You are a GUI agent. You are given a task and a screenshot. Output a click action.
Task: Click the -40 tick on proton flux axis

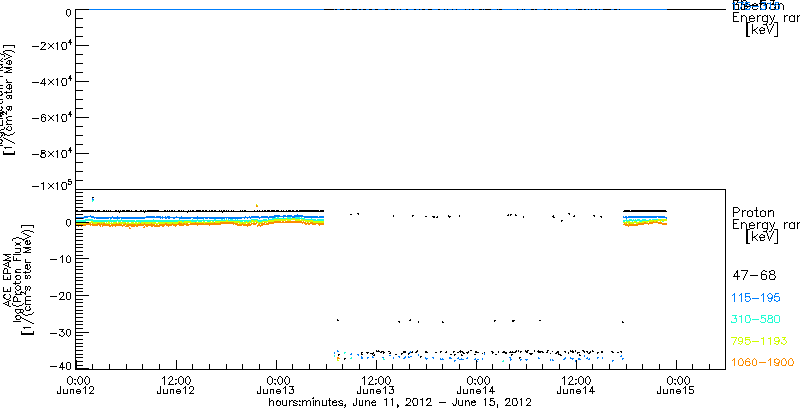coord(60,365)
